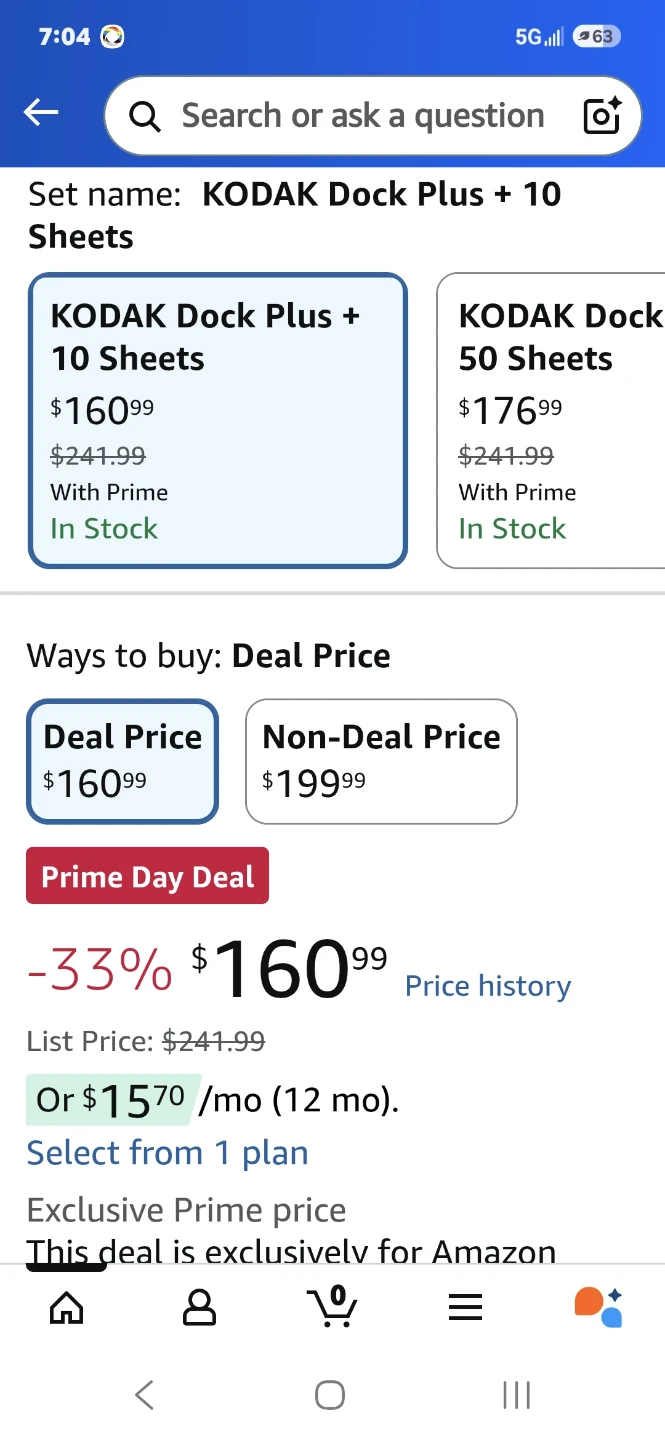The height and width of the screenshot is (1440, 665).
Task: Go to Home tab icon
Action: click(x=67, y=1307)
